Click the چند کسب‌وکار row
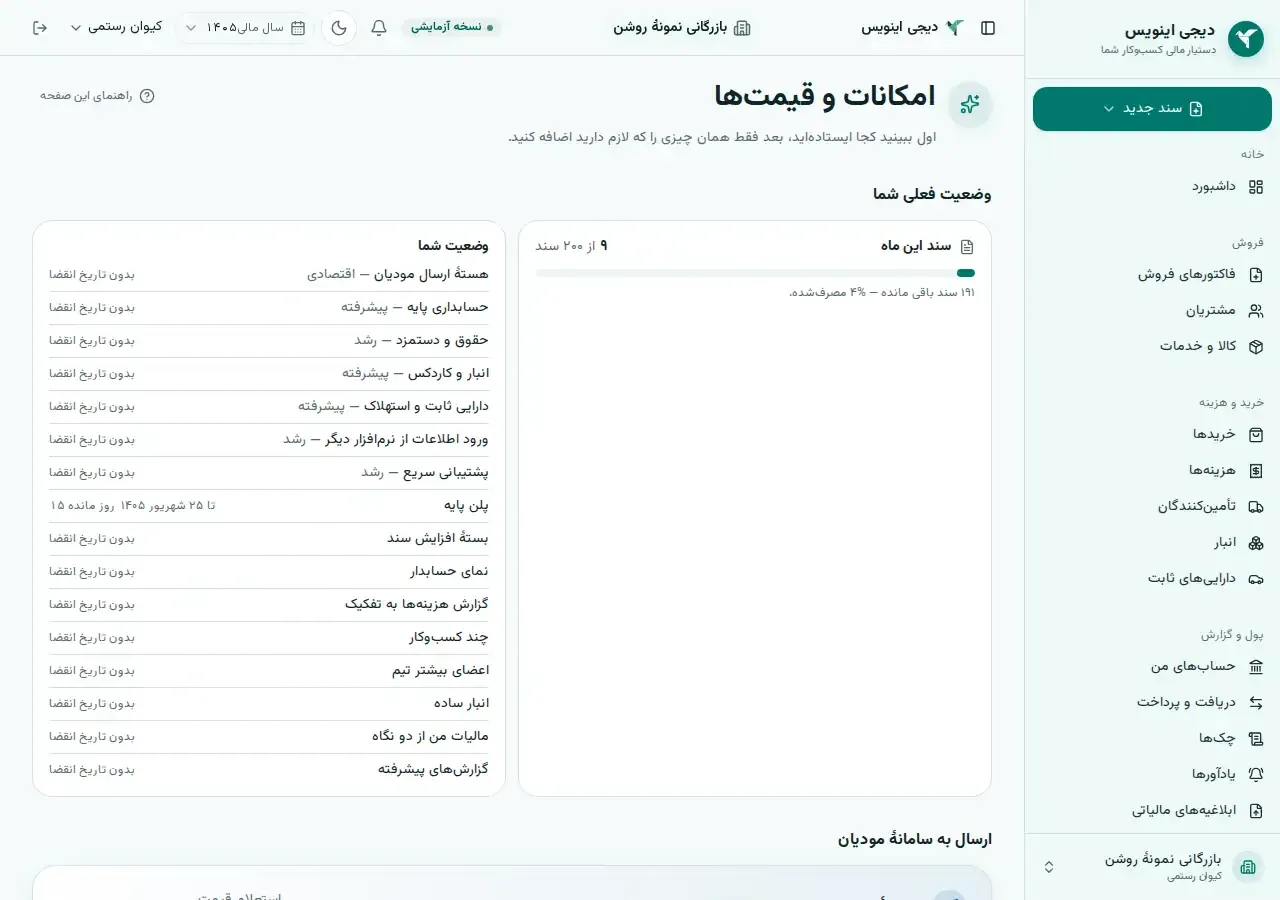 [269, 638]
